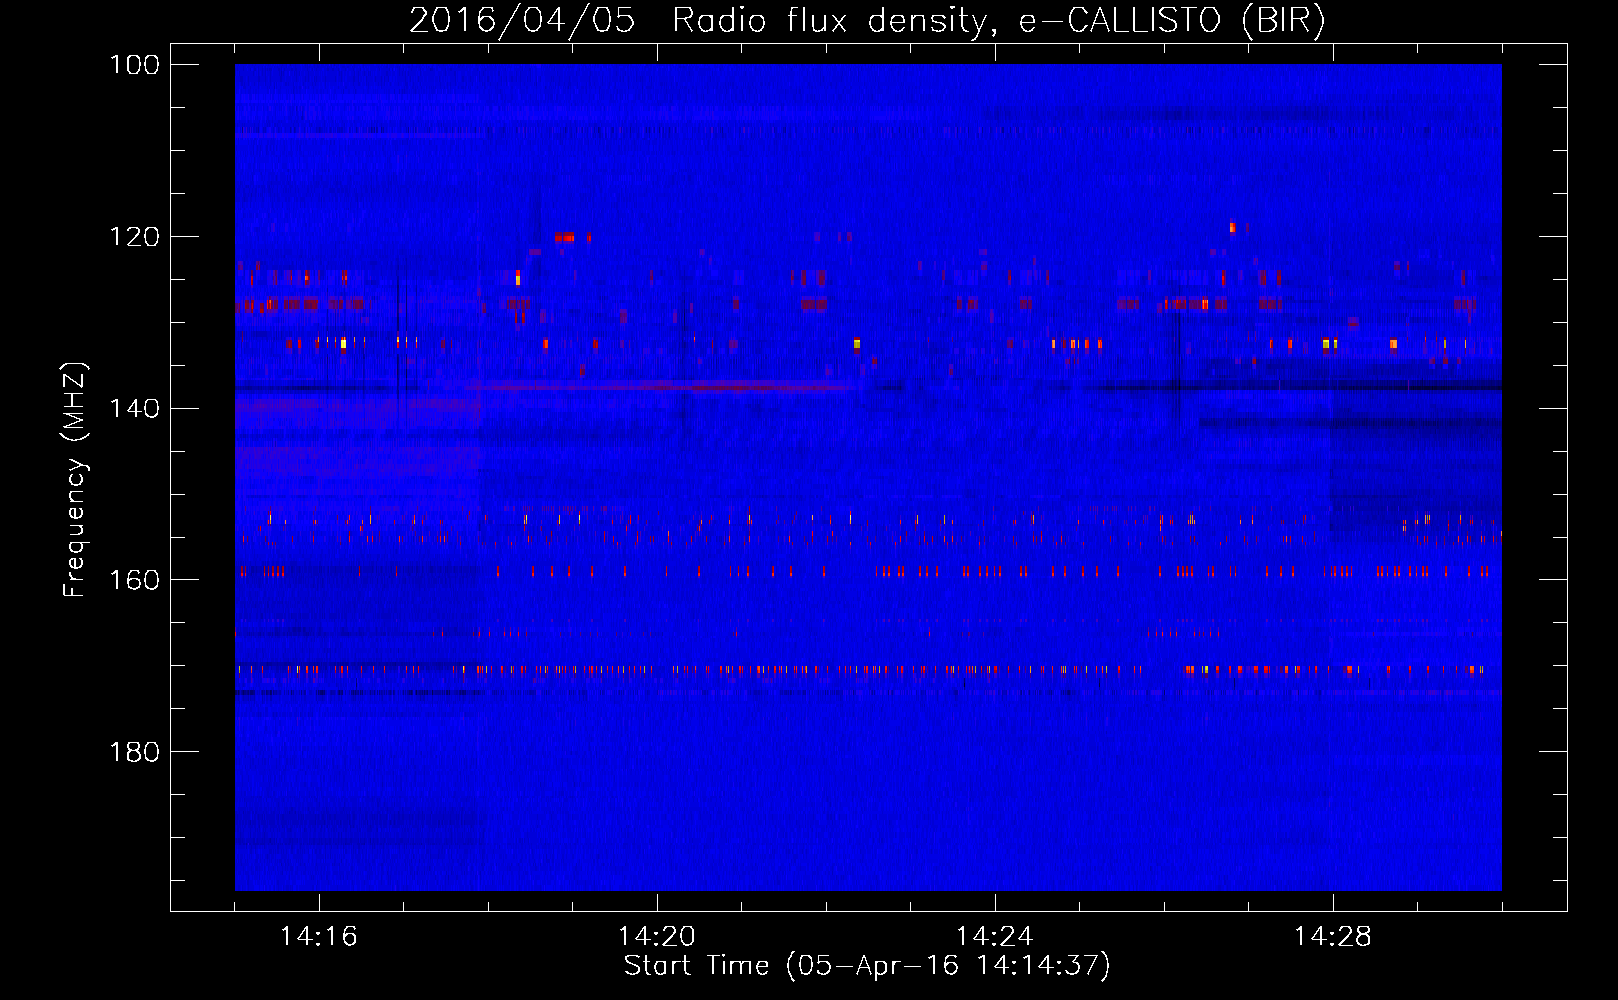
Task: Click the 14:16 time tick label
Action: pos(319,936)
